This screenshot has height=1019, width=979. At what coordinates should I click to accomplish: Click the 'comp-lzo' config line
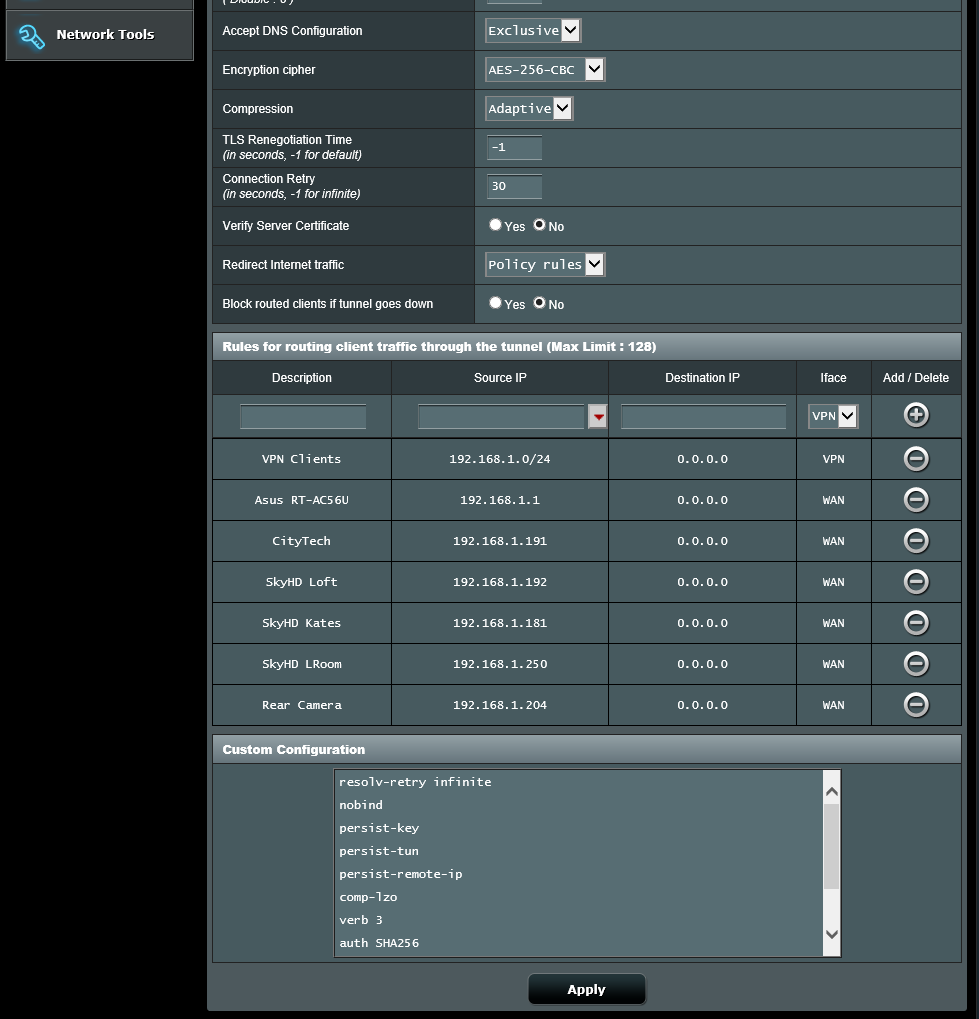(x=368, y=897)
